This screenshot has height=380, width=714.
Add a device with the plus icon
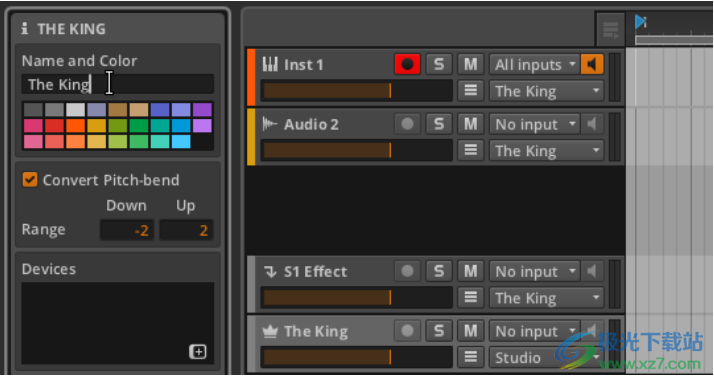(198, 352)
